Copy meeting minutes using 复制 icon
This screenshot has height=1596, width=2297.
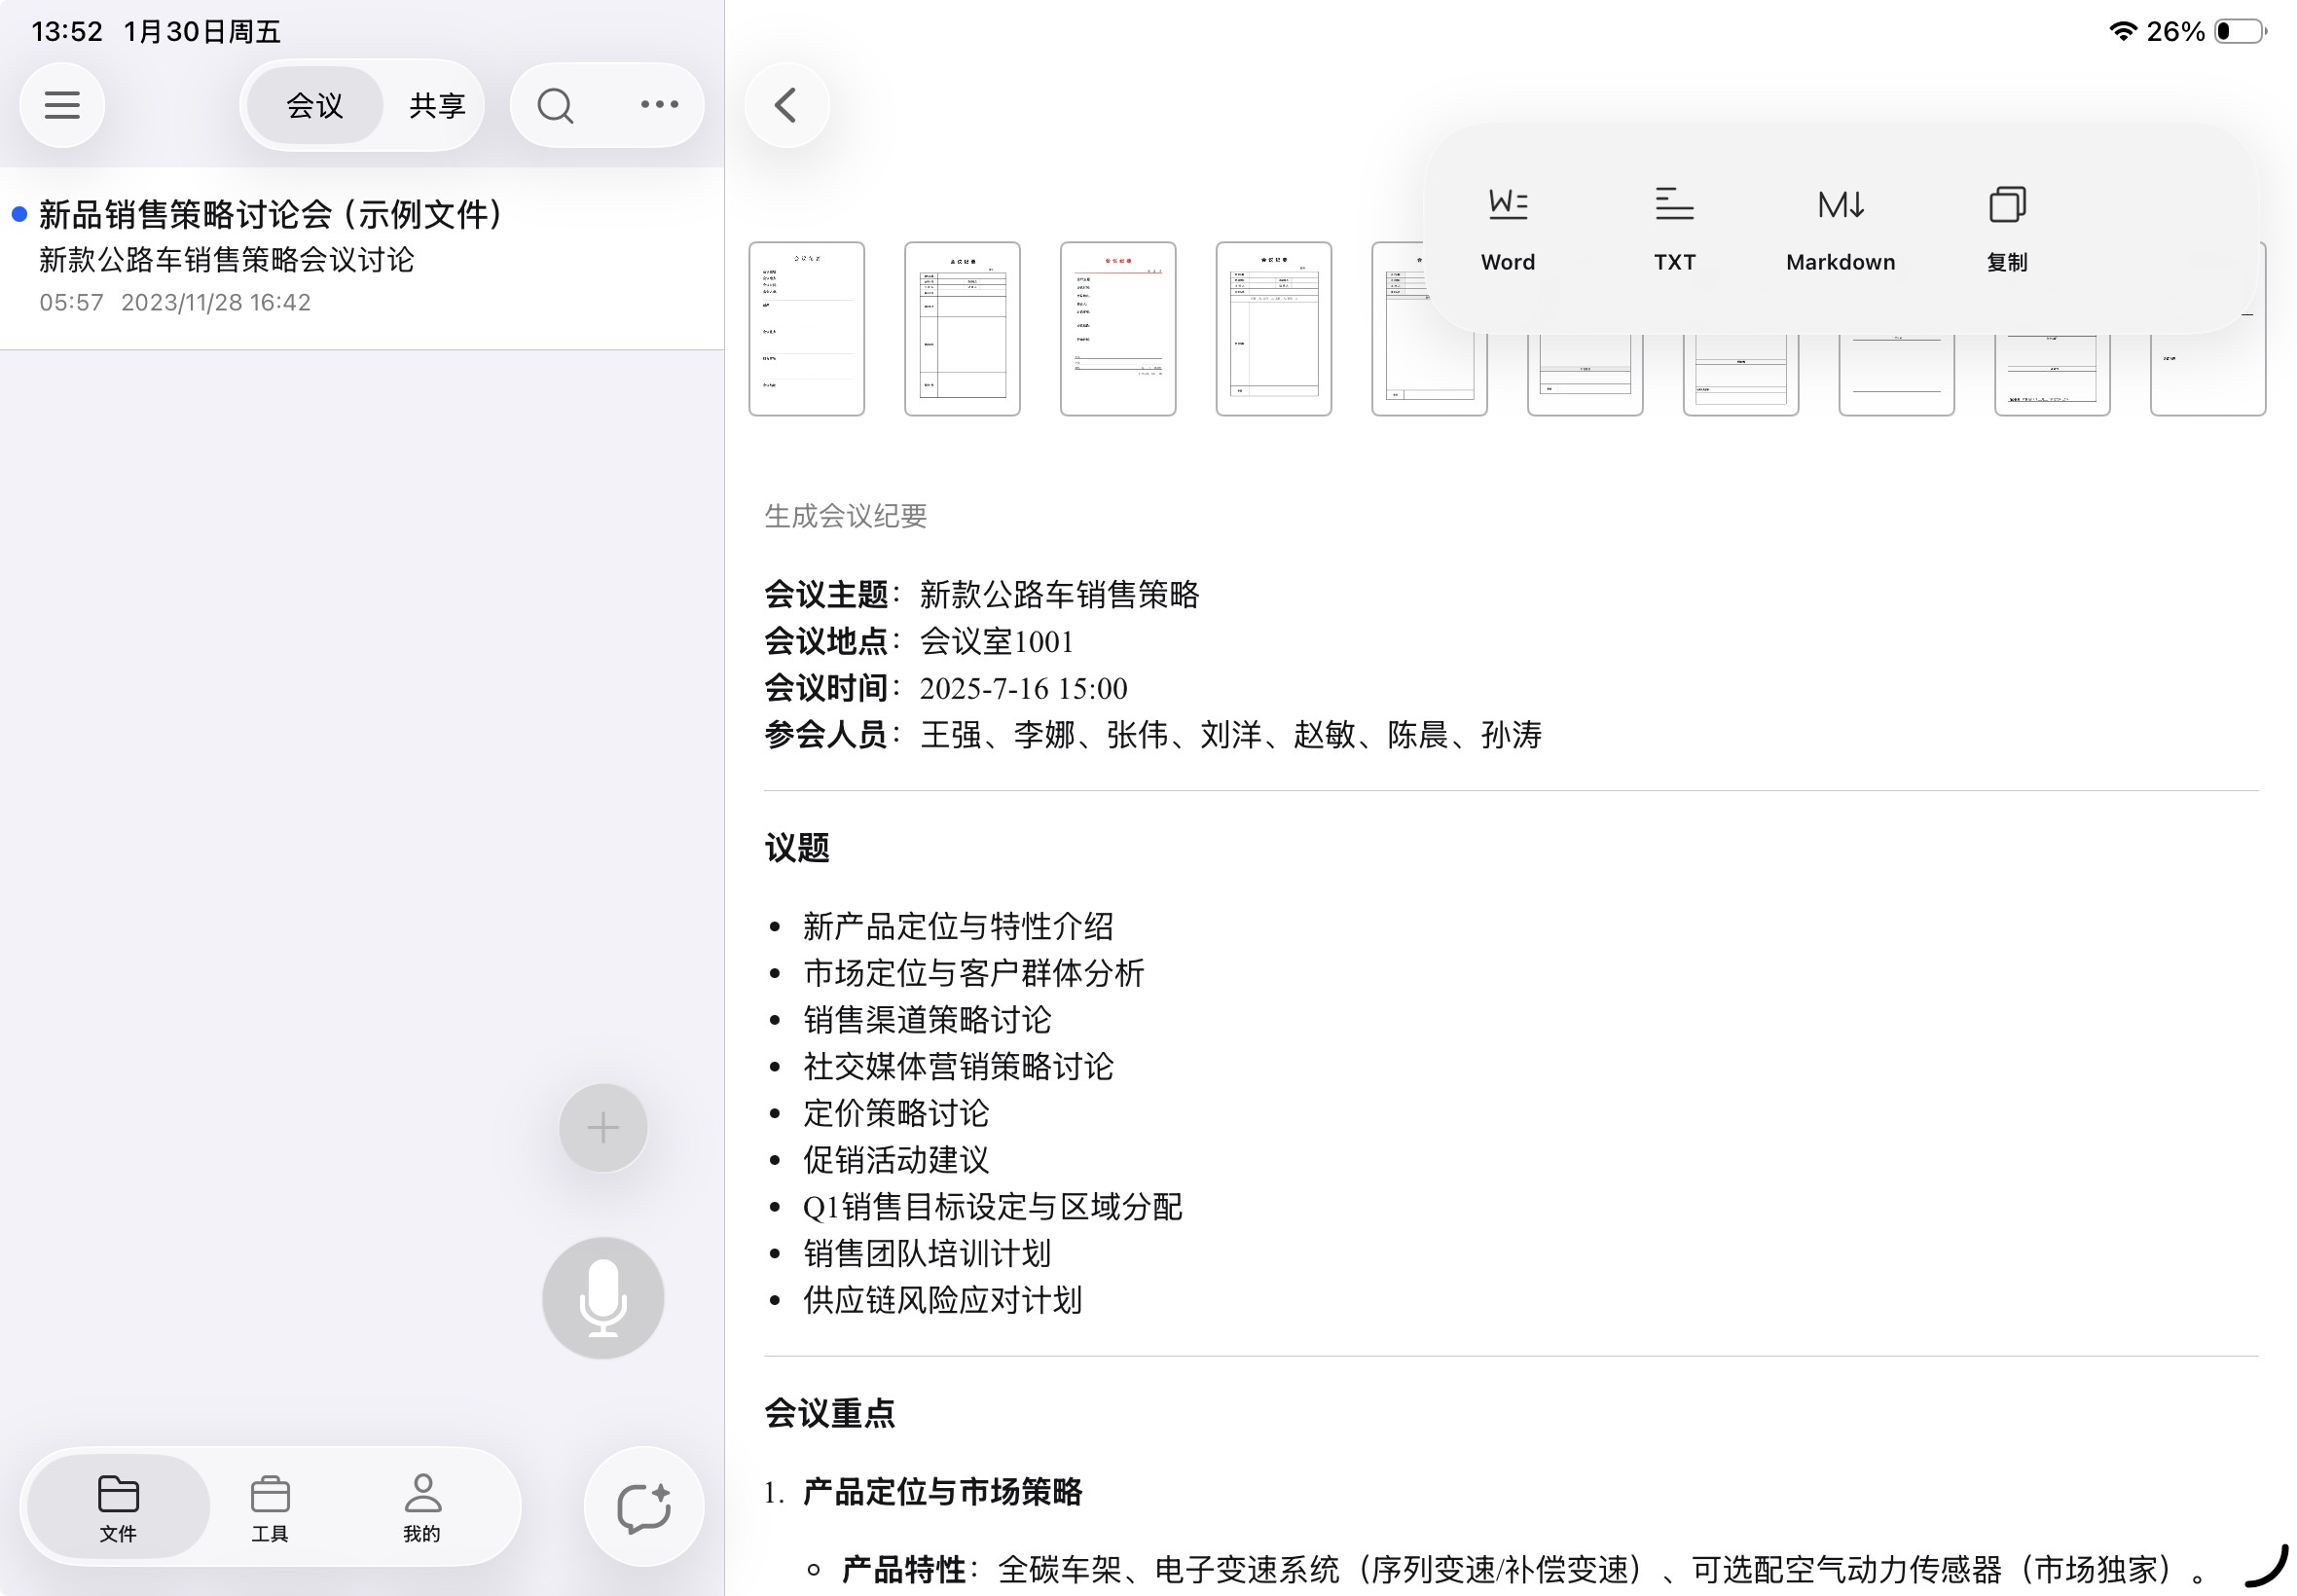pos(2006,225)
